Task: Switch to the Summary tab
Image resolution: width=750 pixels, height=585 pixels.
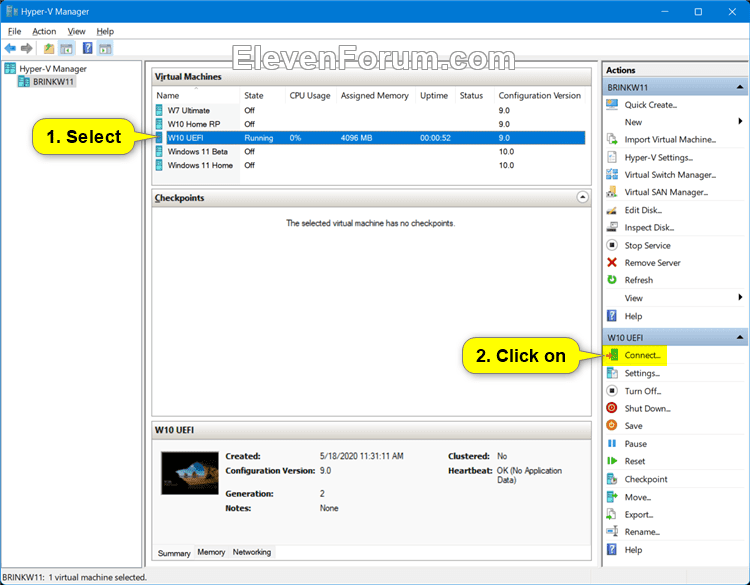Action: 174,553
